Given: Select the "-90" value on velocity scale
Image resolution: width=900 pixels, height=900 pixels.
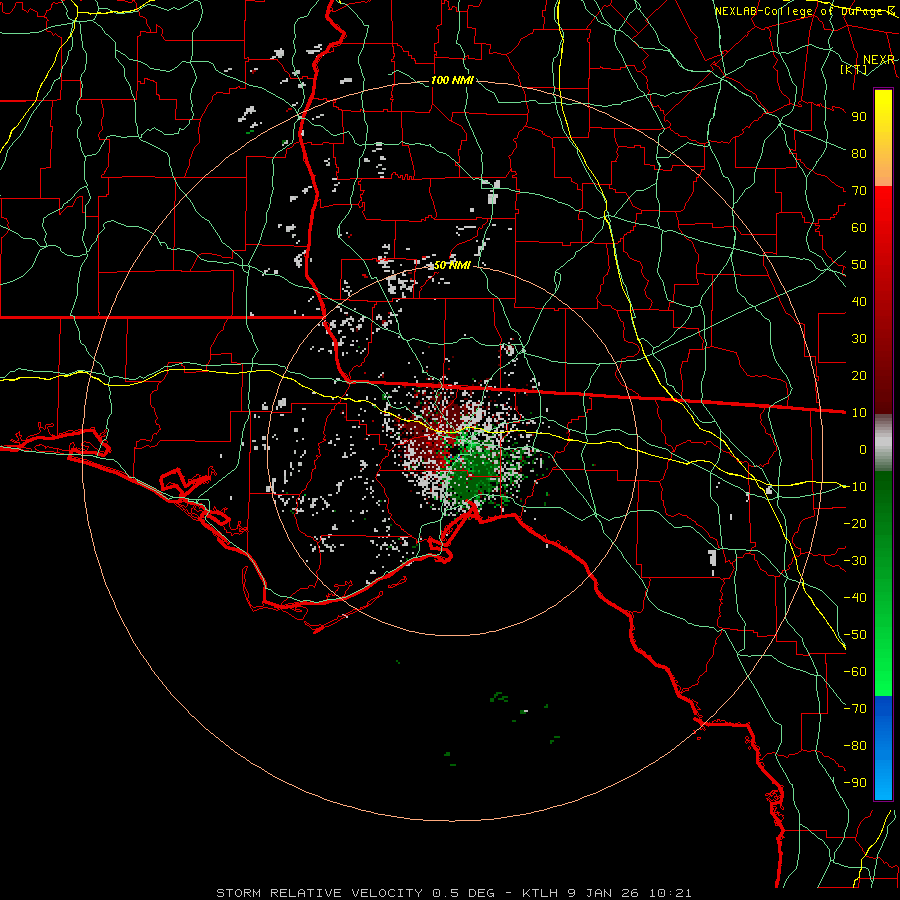Looking at the screenshot, I should pyautogui.click(x=855, y=783).
